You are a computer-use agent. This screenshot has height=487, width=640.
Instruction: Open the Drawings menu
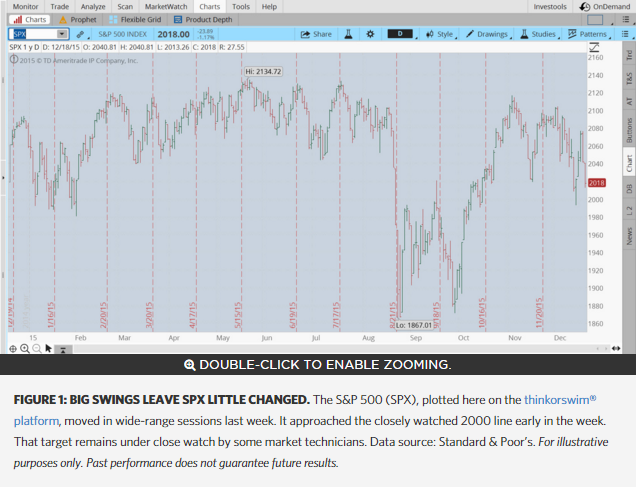[x=487, y=34]
